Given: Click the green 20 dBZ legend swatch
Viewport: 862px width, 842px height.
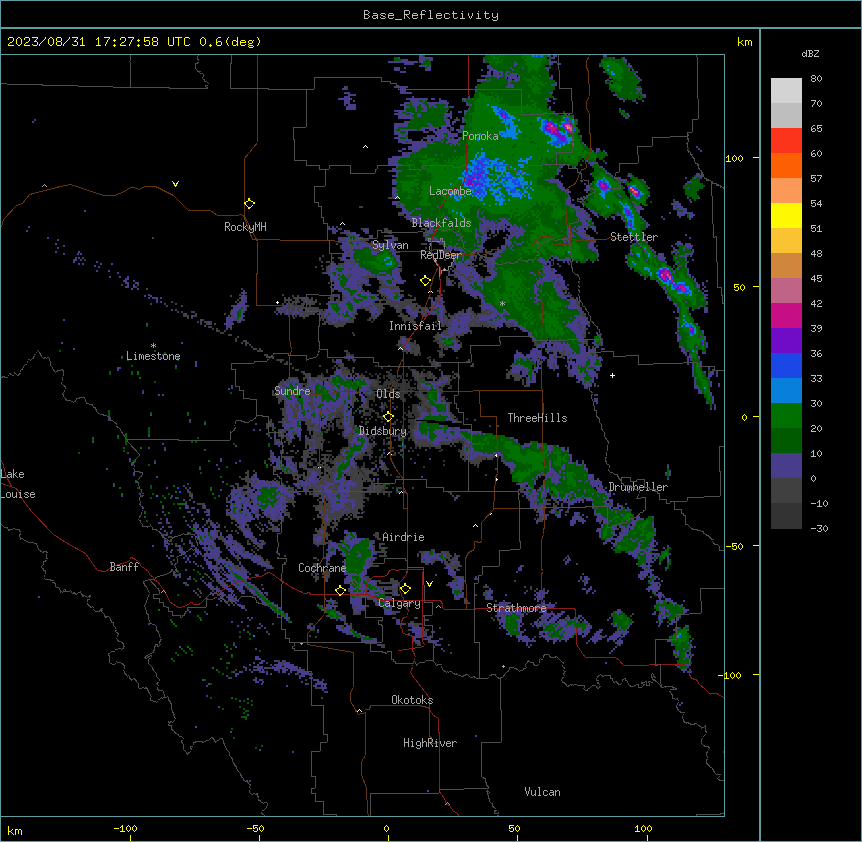Looking at the screenshot, I should coord(786,416).
